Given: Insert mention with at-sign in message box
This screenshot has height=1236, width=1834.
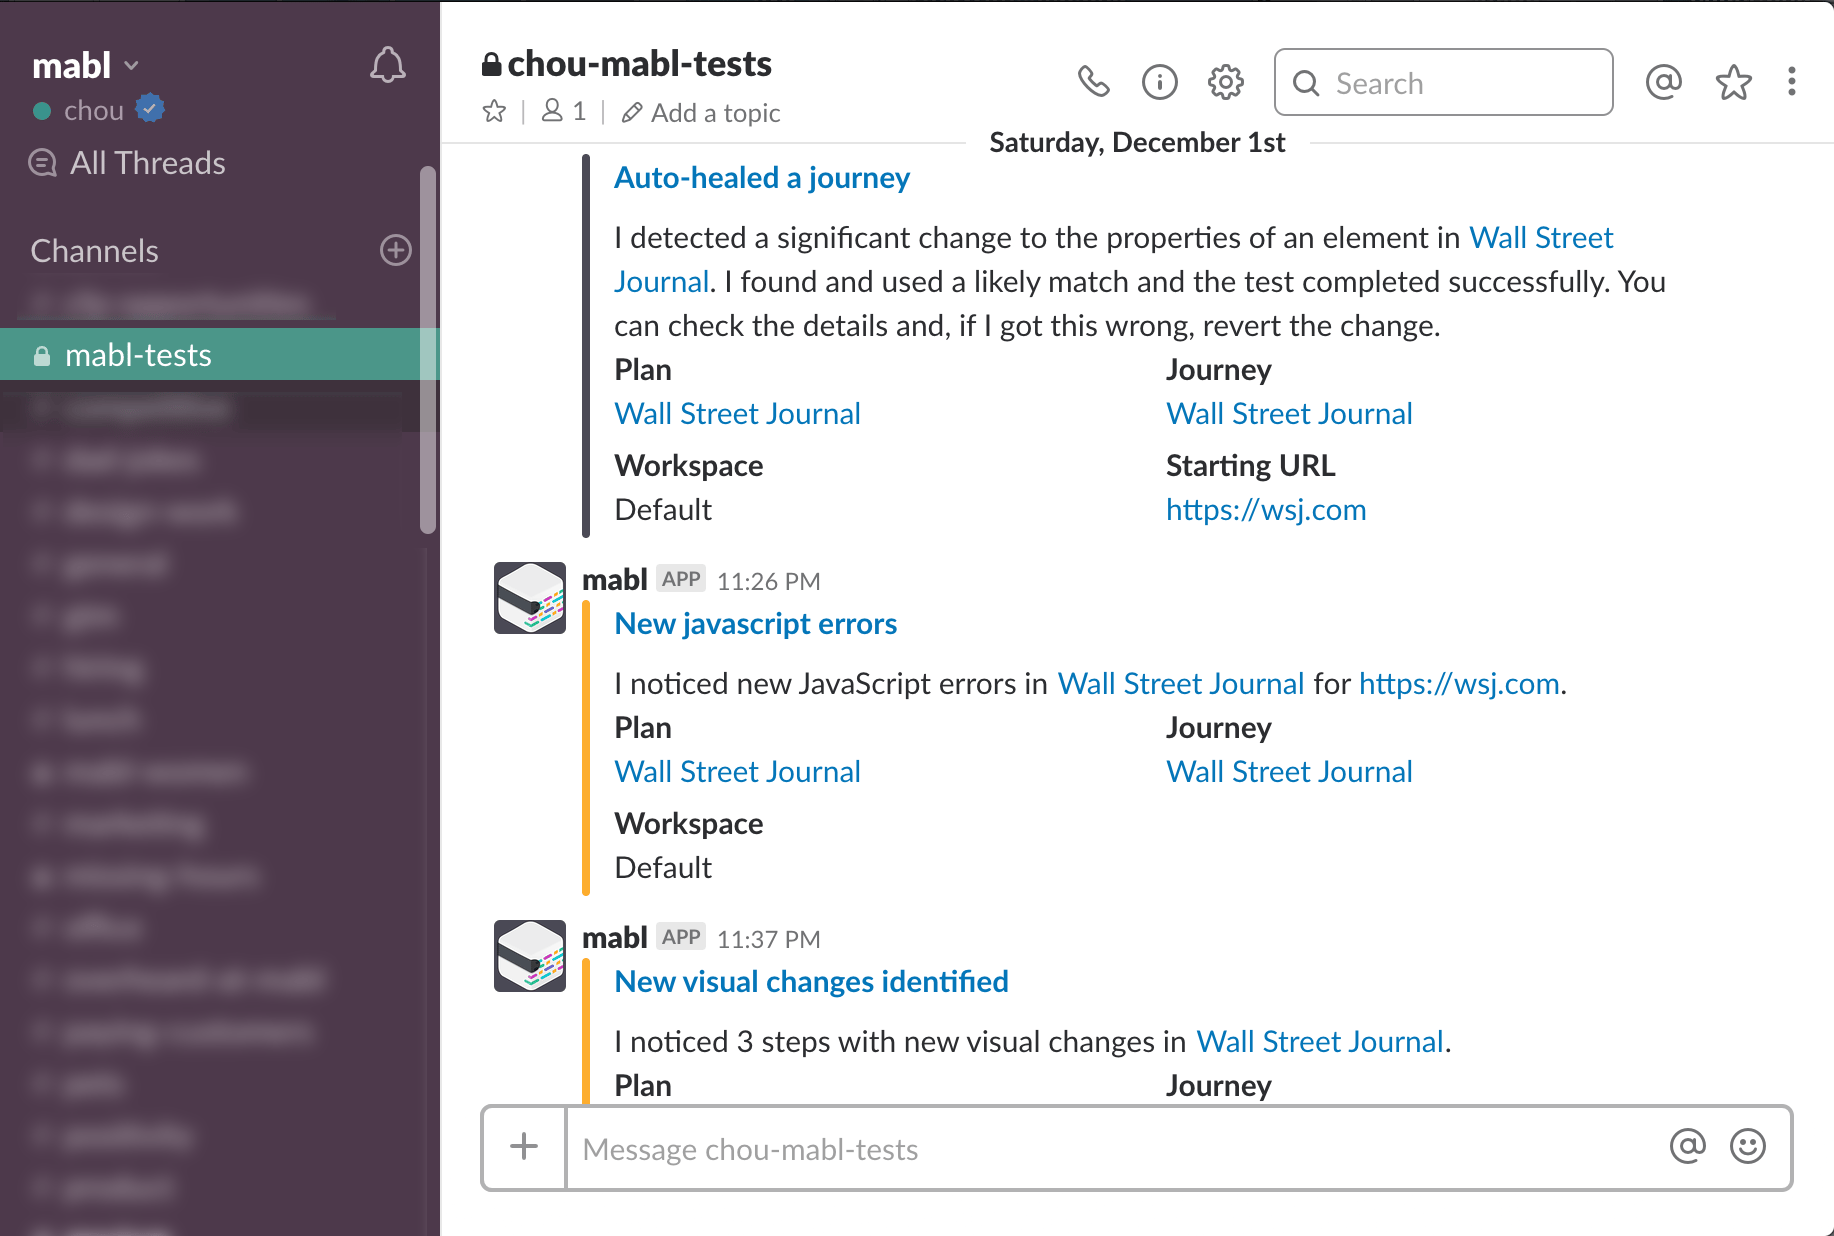Looking at the screenshot, I should click(1688, 1146).
